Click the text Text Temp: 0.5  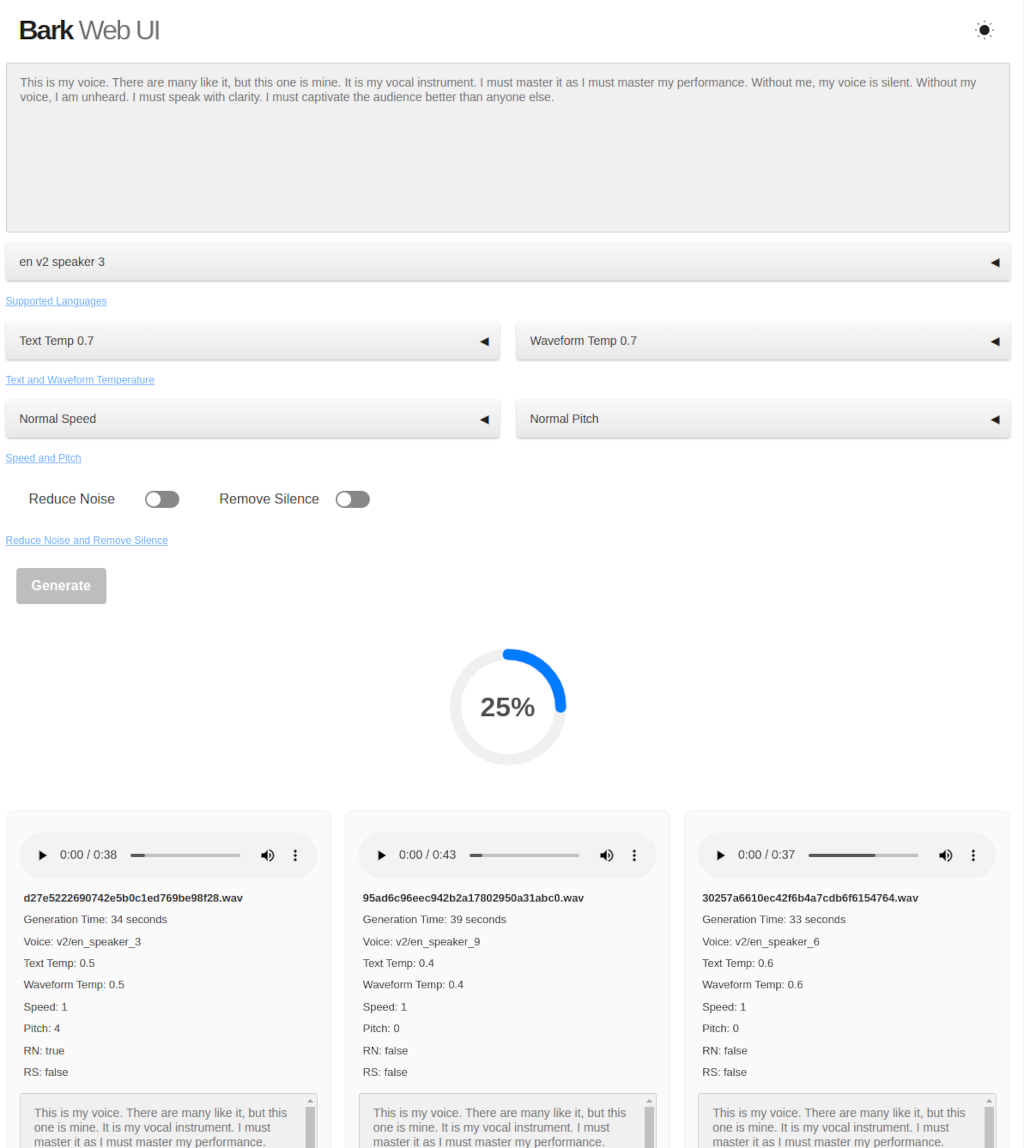pyautogui.click(x=59, y=964)
